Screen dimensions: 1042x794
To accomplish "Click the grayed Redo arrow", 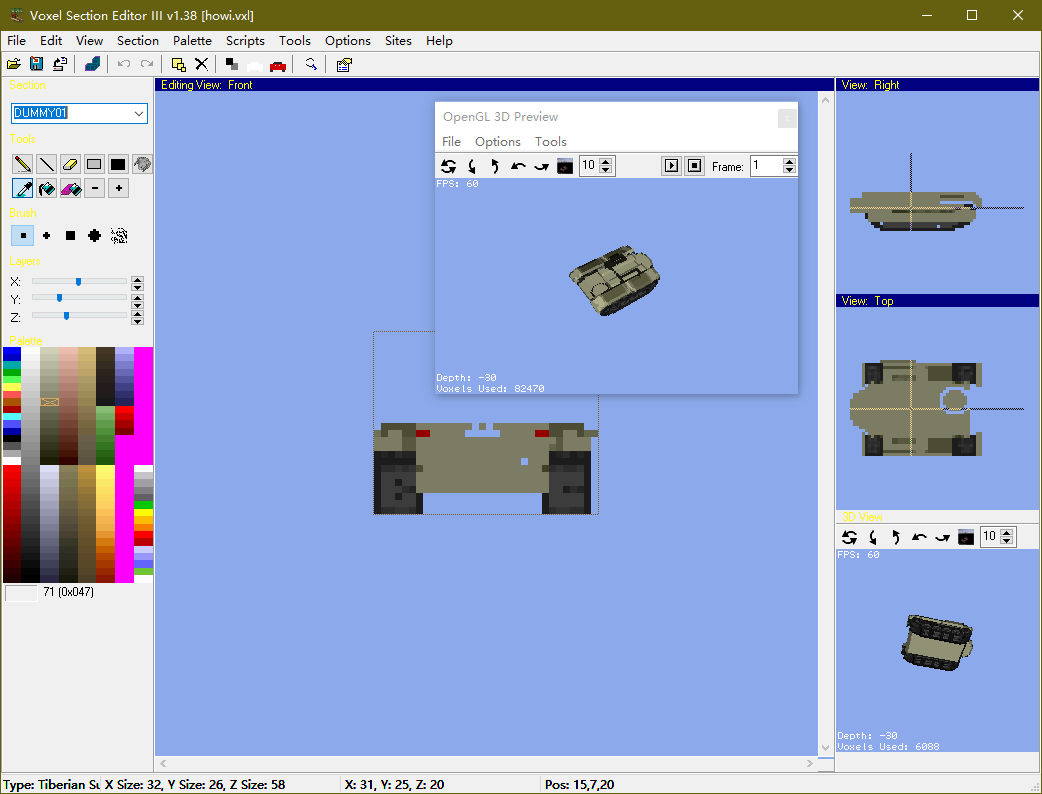I will click(x=147, y=64).
